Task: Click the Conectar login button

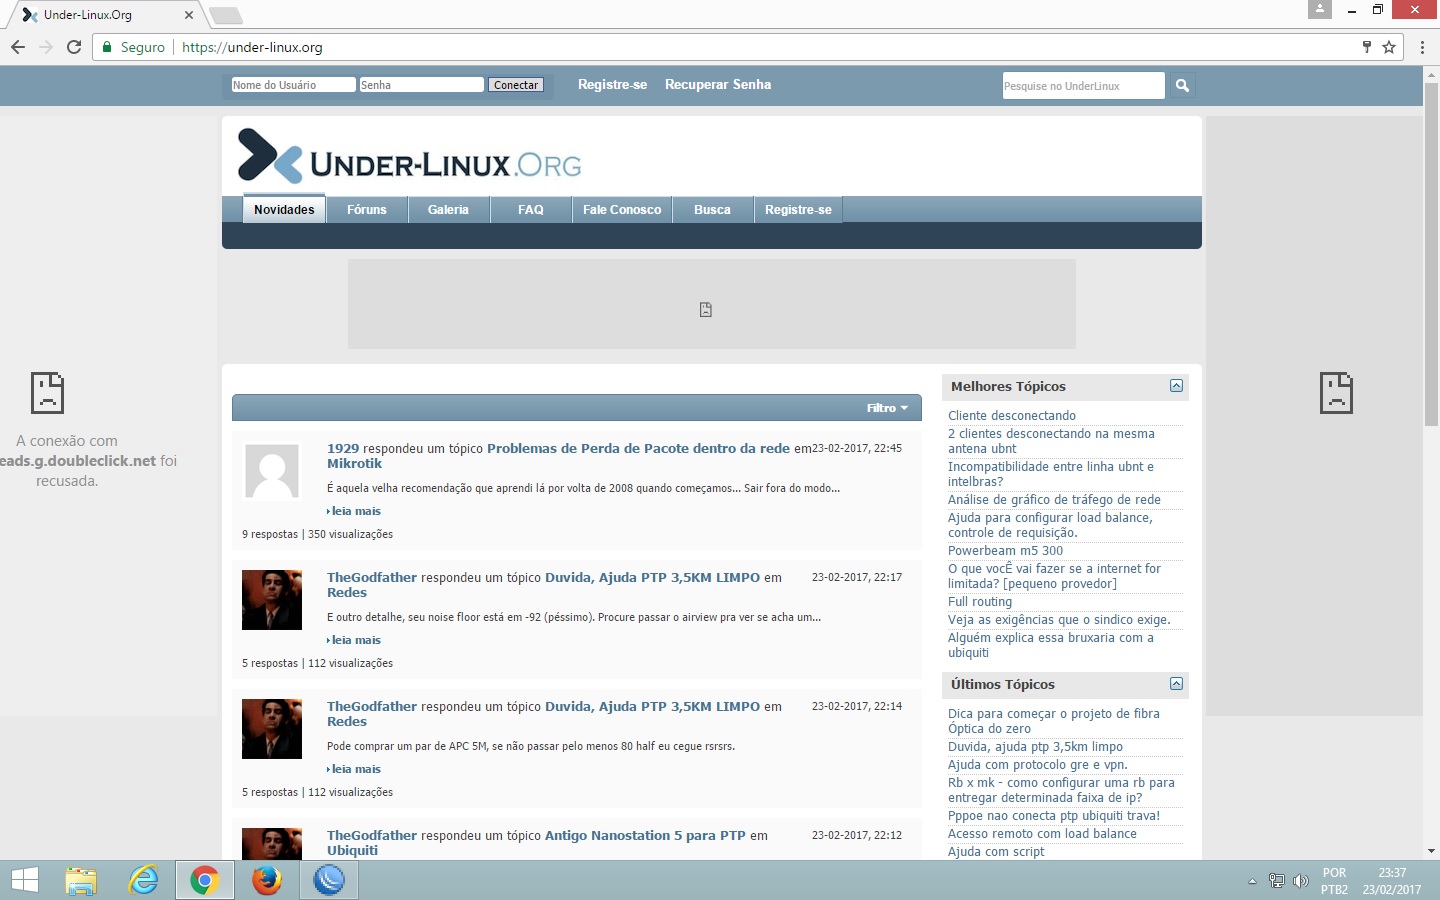Action: (x=516, y=85)
